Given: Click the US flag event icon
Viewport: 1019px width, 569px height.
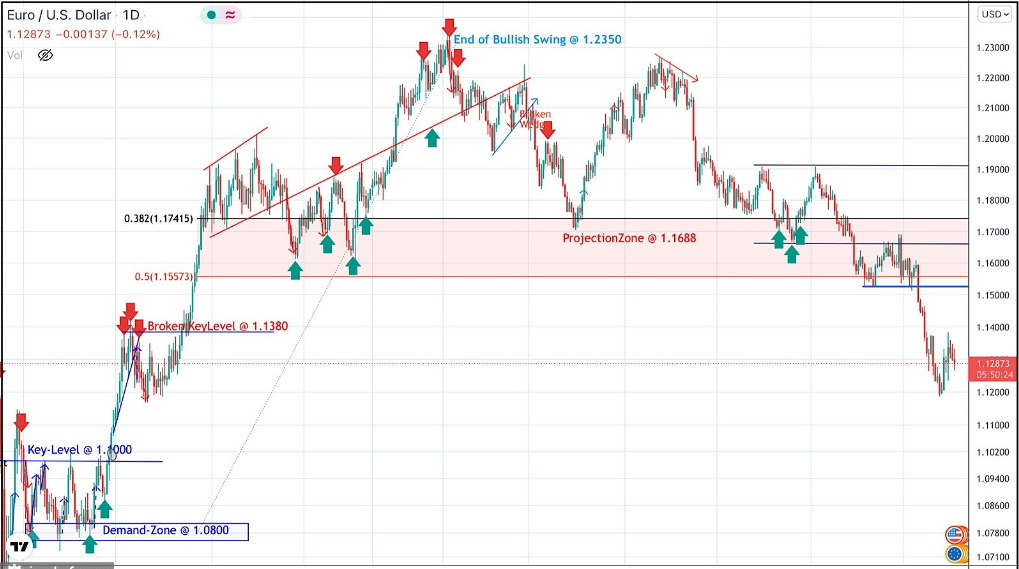Looking at the screenshot, I should click(x=955, y=535).
